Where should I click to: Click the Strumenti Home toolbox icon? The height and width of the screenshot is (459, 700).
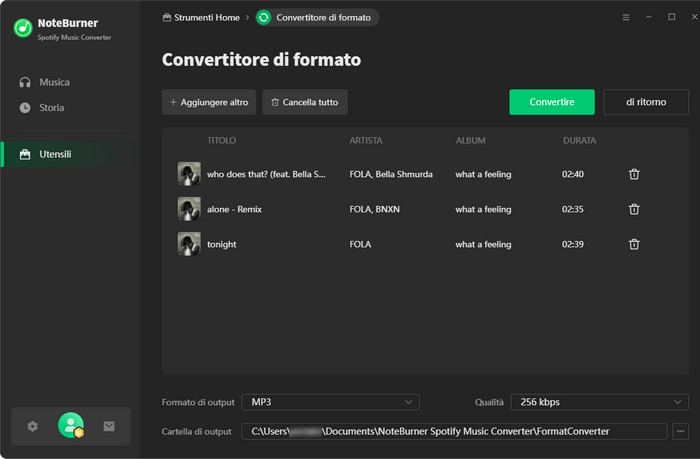click(x=167, y=17)
